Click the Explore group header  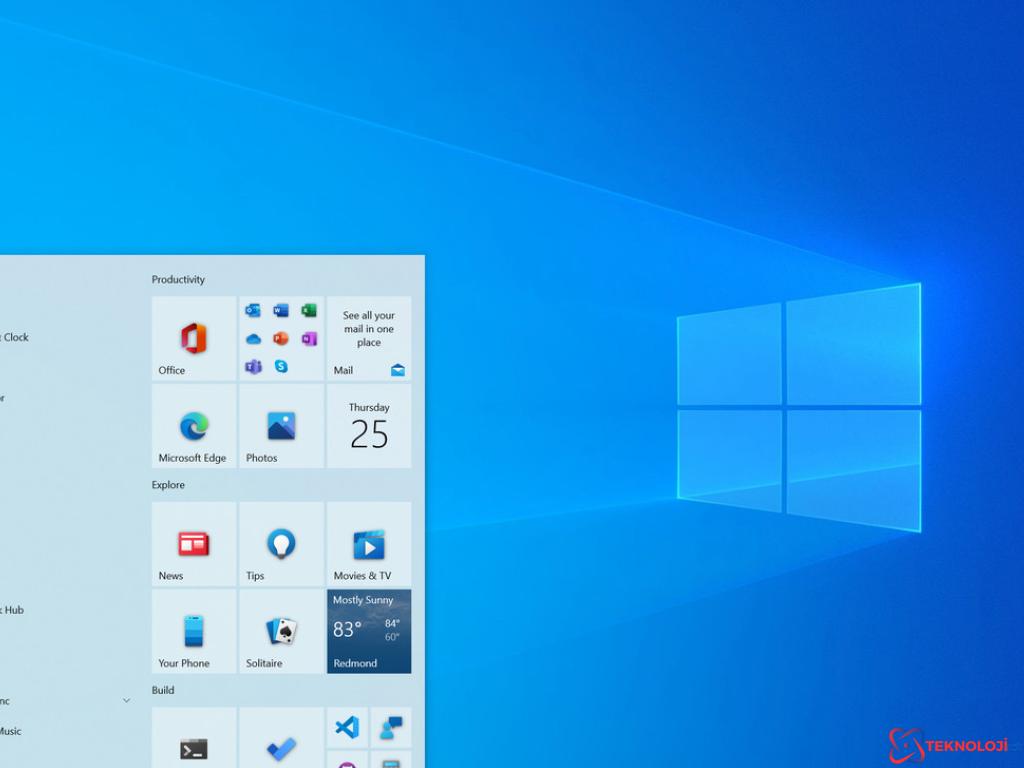pos(168,485)
